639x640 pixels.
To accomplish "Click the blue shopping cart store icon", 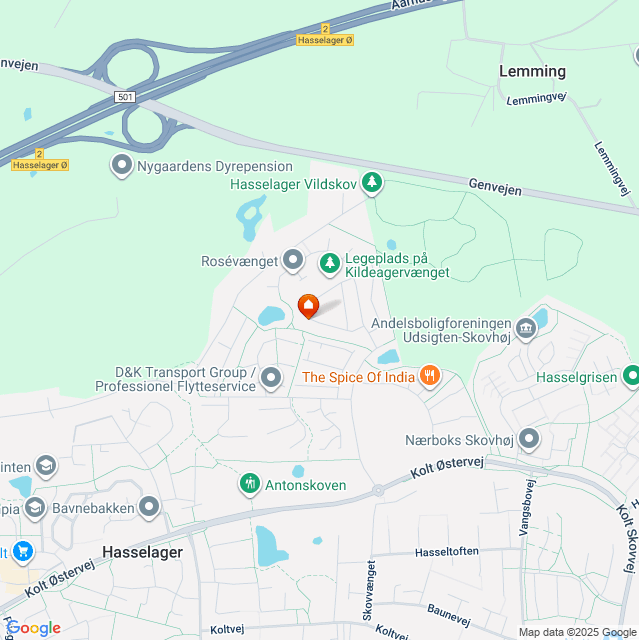I will tap(23, 552).
